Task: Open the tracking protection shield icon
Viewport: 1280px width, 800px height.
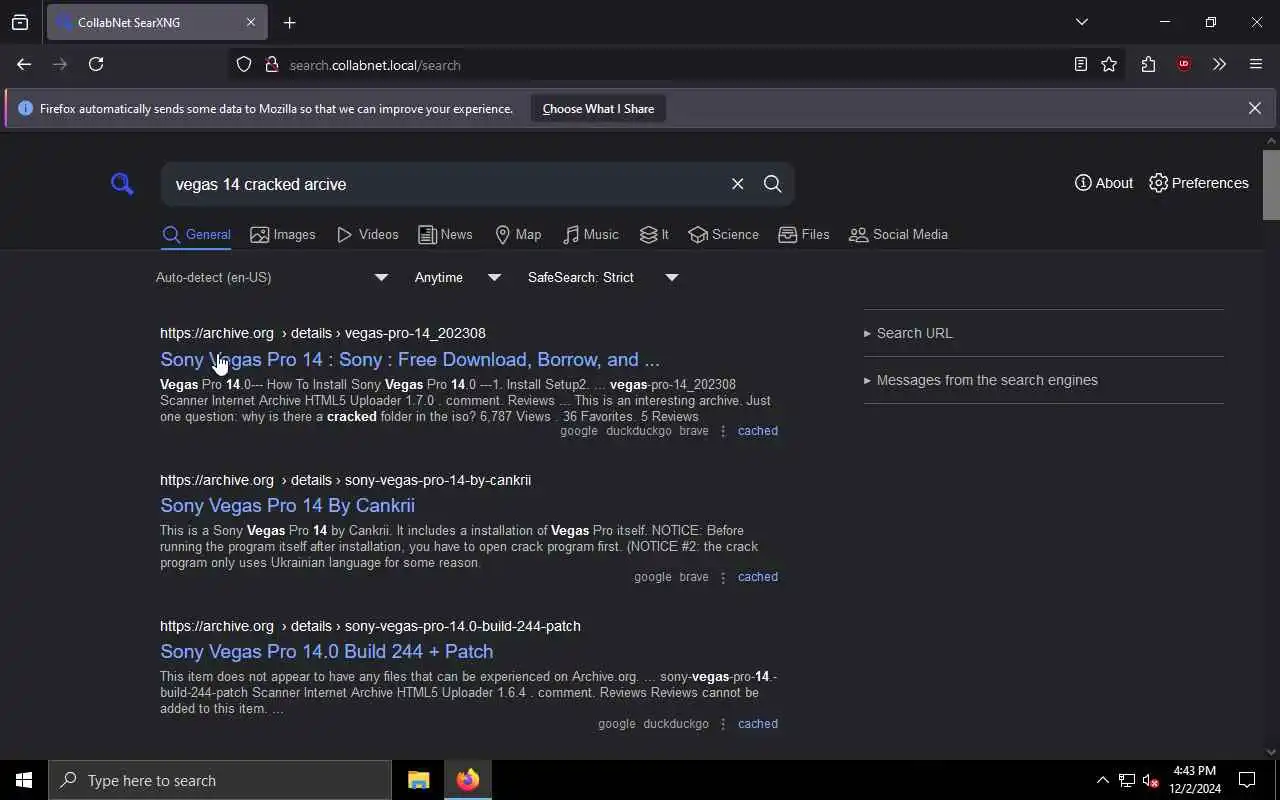Action: pyautogui.click(x=243, y=65)
